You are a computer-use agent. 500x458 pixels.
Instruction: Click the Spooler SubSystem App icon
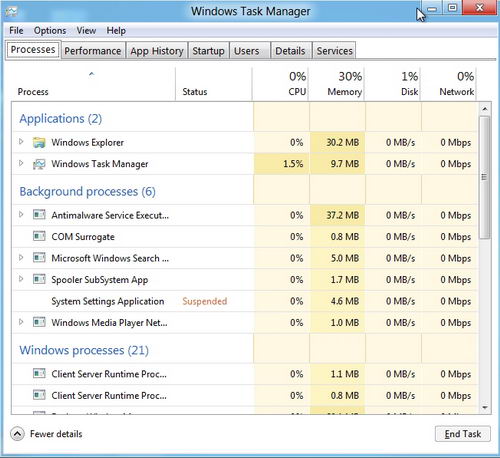point(39,279)
